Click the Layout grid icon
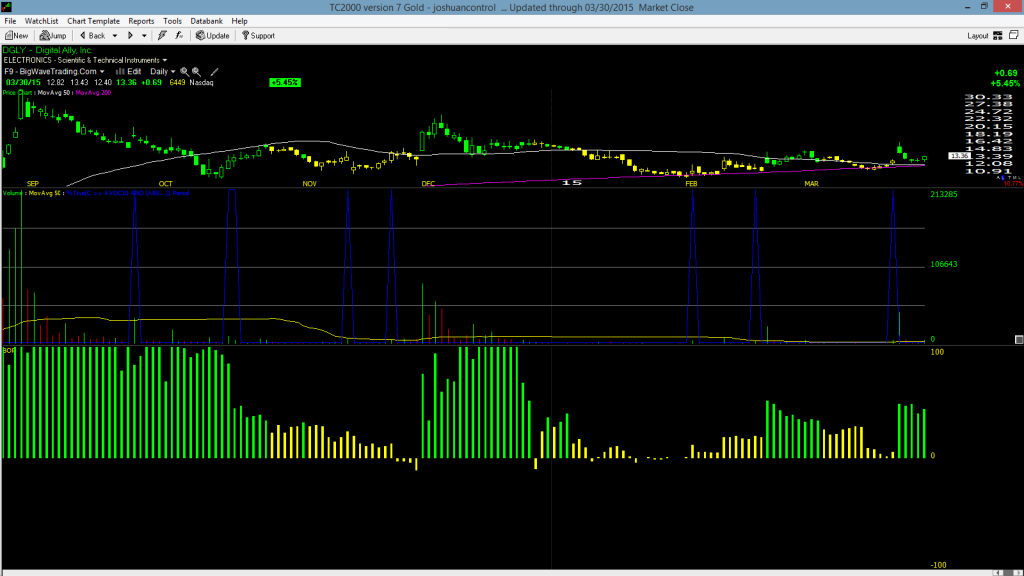Viewport: 1024px width, 576px height. click(x=998, y=36)
